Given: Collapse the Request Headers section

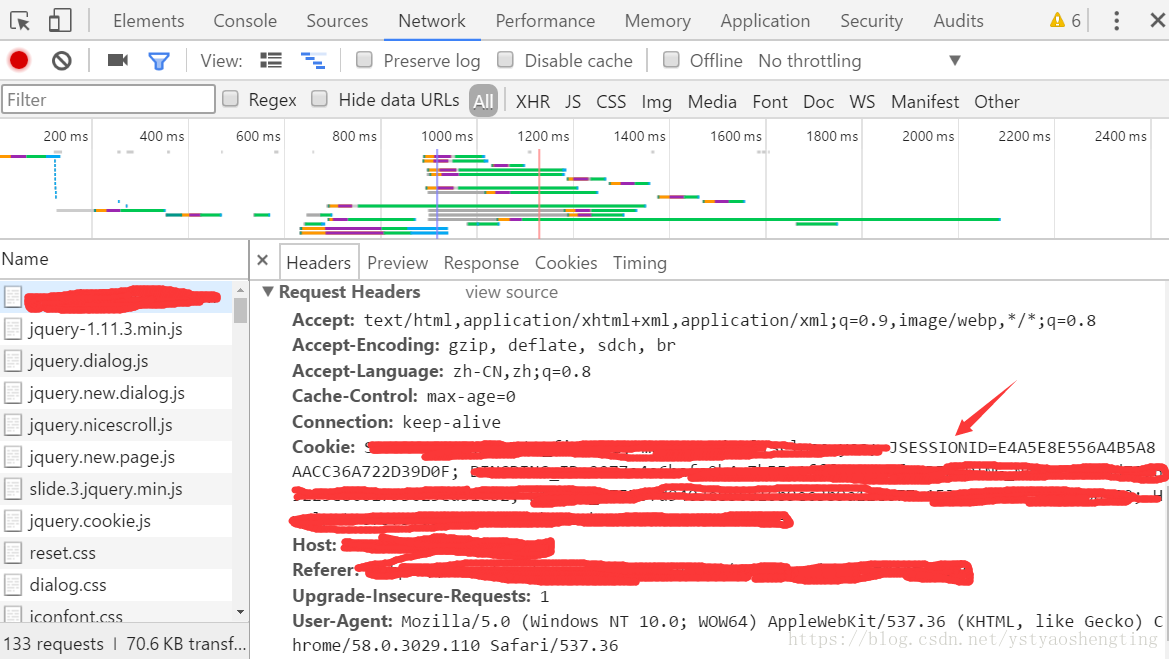Looking at the screenshot, I should coord(268,292).
